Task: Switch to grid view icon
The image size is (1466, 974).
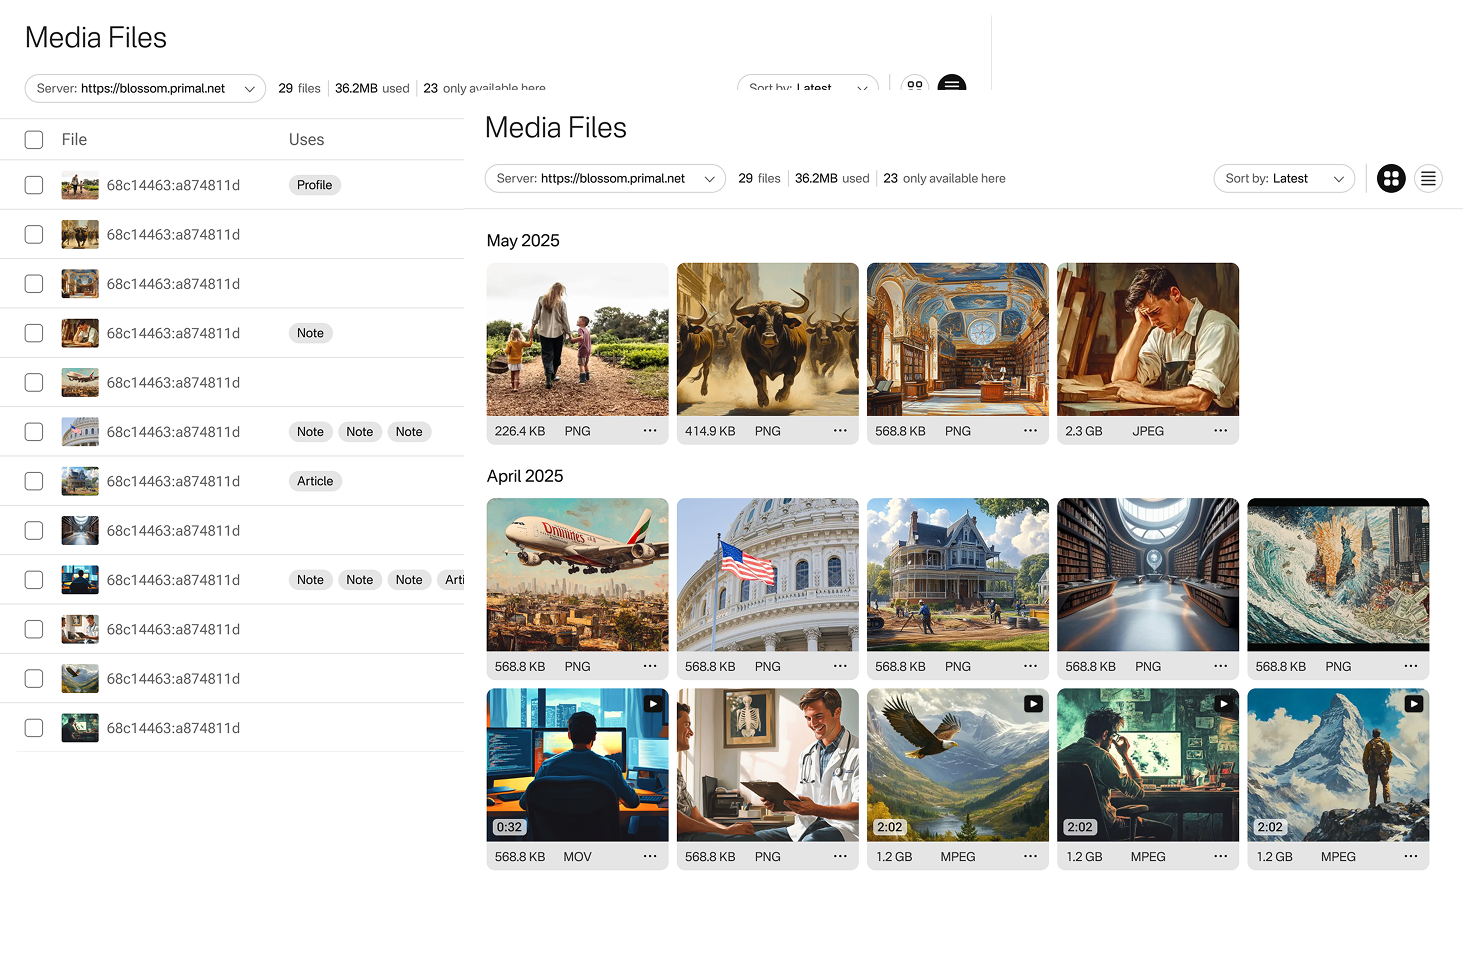Action: 1391,179
